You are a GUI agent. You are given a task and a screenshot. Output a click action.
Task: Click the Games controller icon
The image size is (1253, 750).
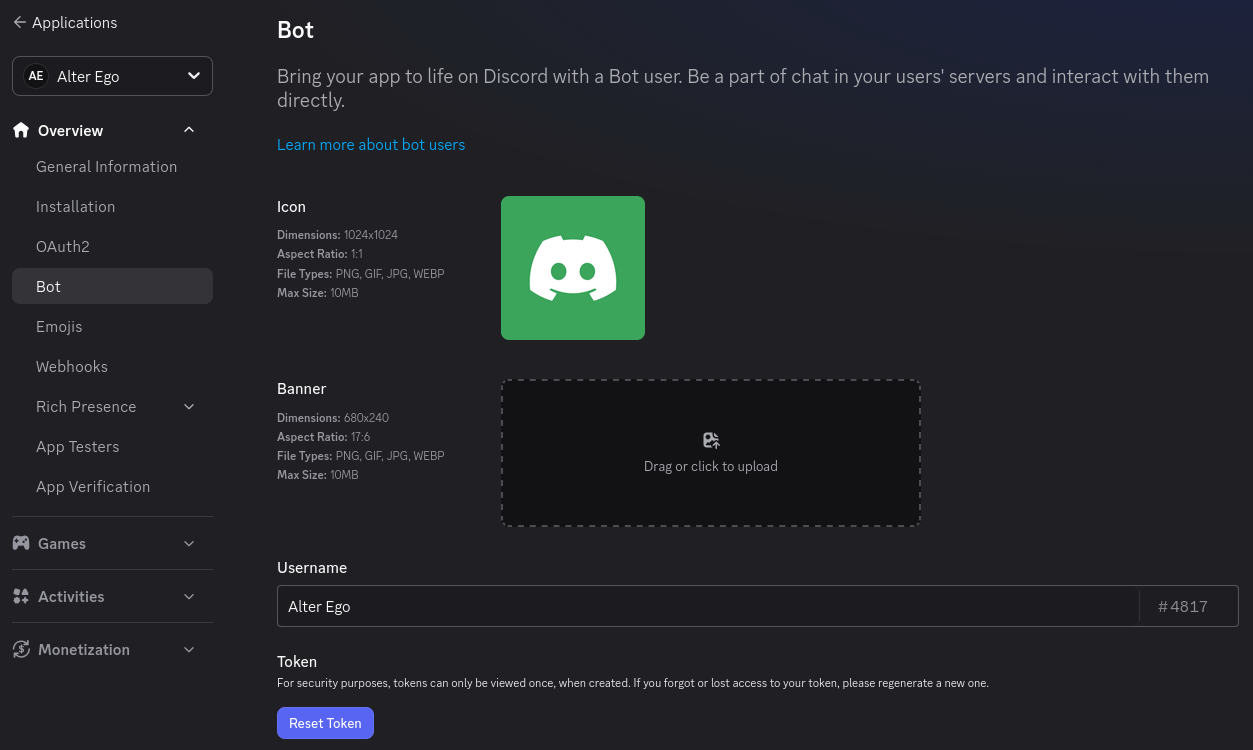click(x=21, y=543)
